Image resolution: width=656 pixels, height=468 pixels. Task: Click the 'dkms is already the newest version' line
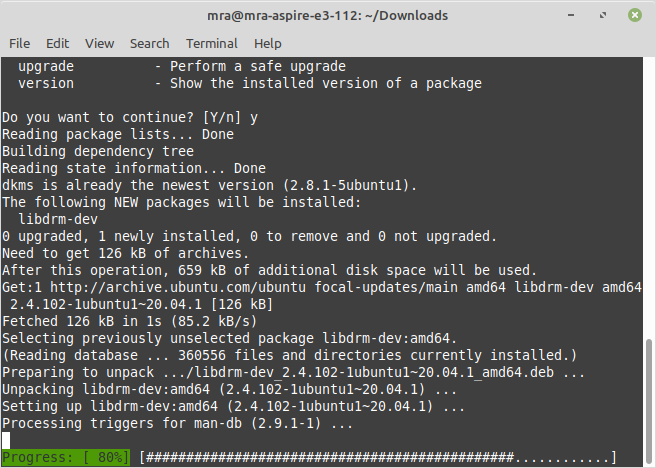click(x=210, y=185)
